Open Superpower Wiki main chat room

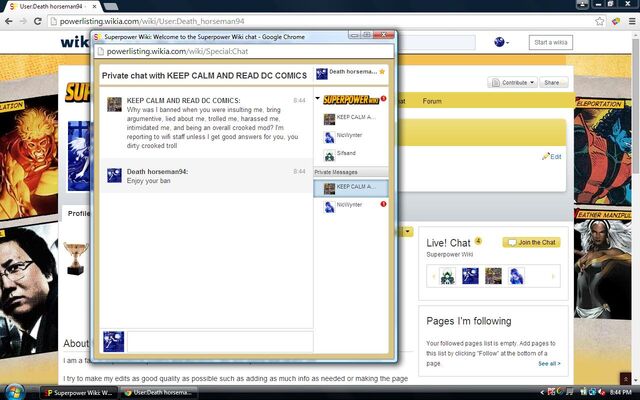tap(351, 100)
